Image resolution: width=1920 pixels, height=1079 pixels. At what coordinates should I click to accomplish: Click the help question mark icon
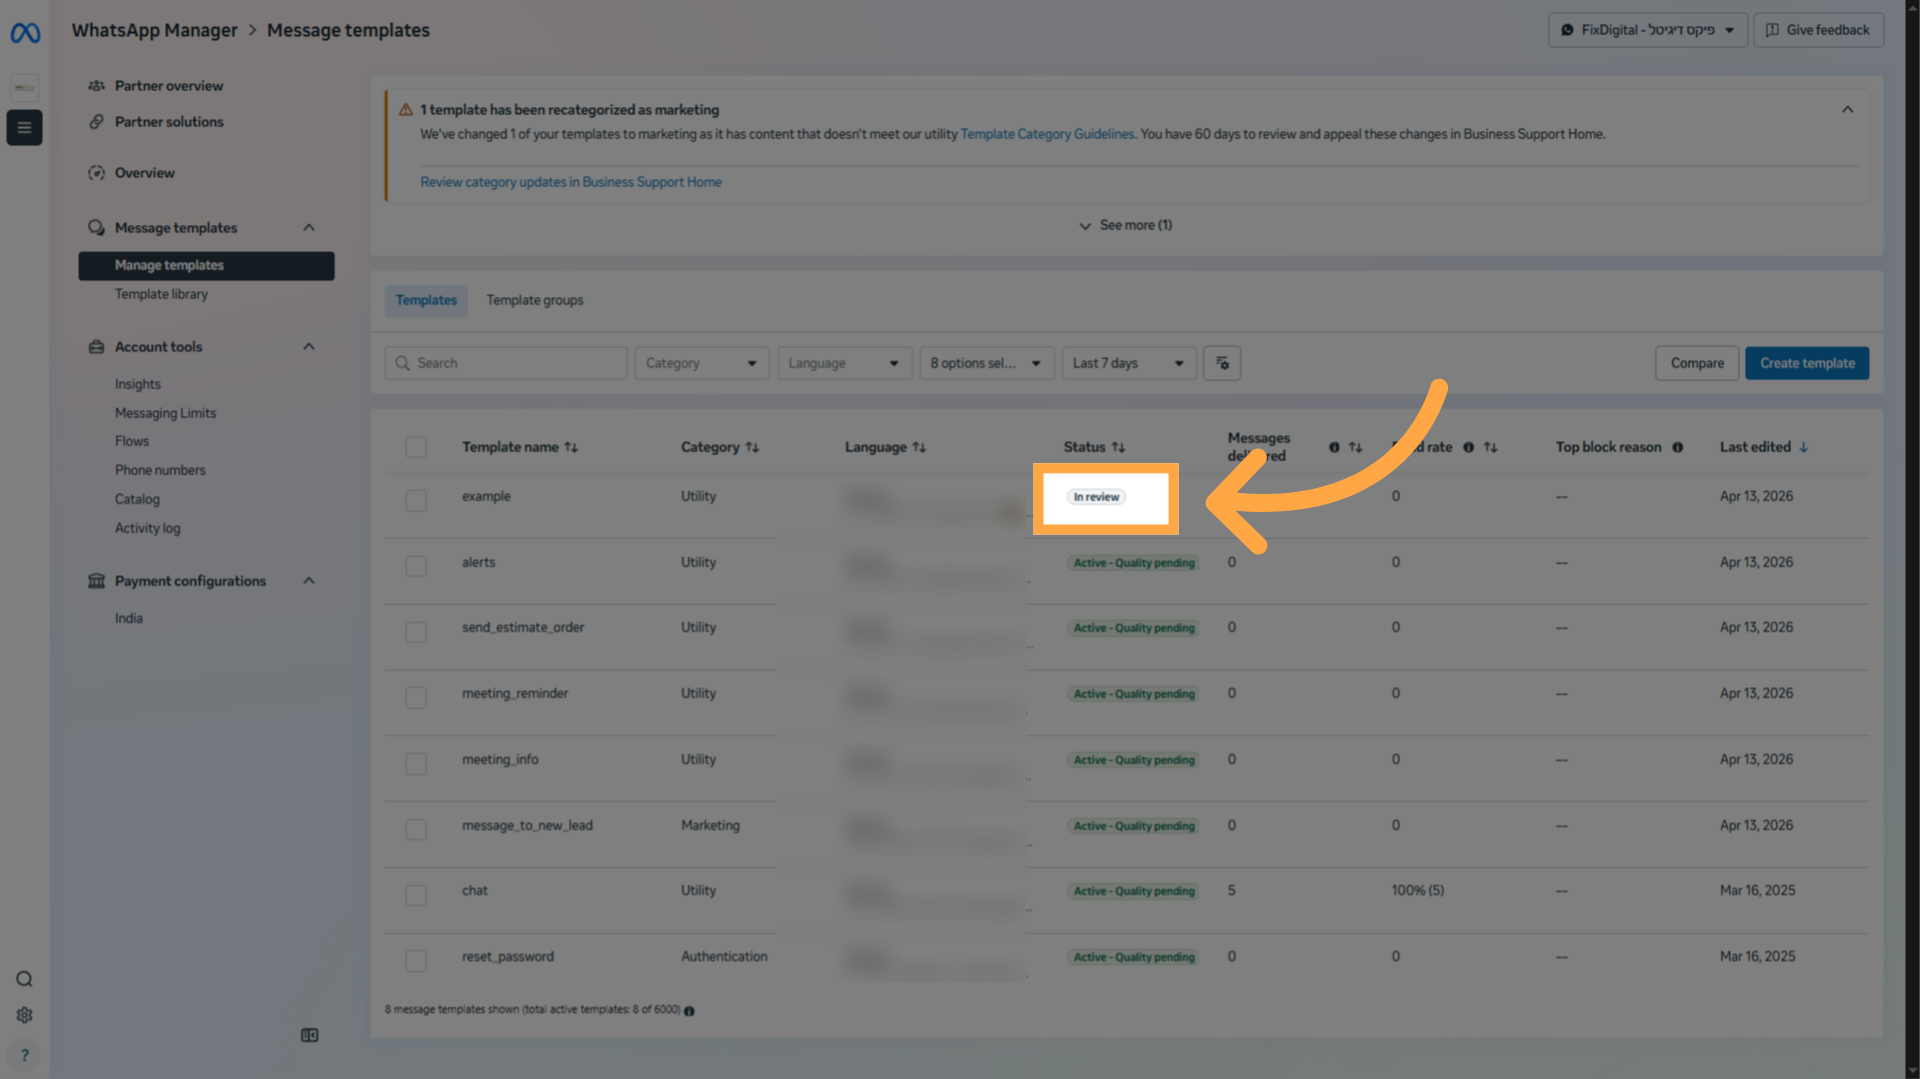24,1055
